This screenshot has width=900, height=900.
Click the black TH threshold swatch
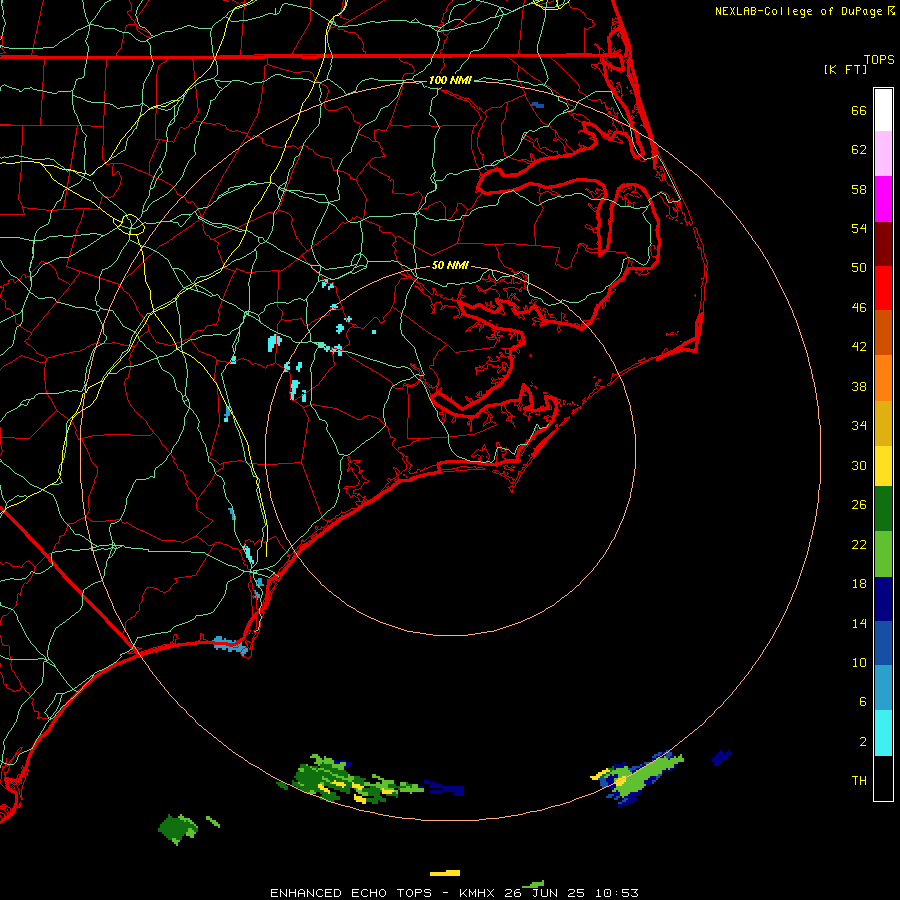883,778
